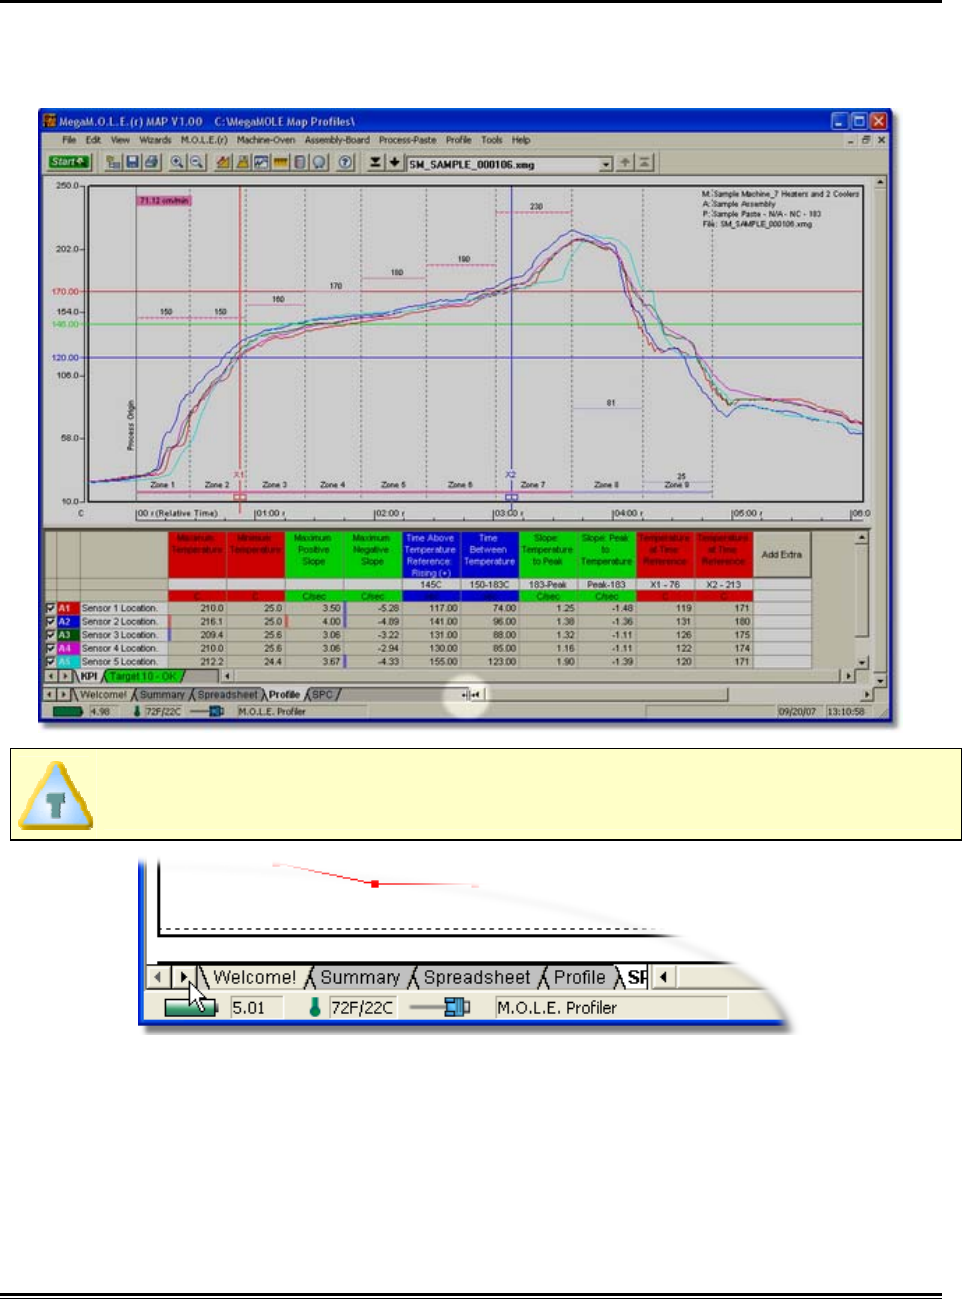Uncheck Sensor 1 Location checkbox

(x=50, y=608)
